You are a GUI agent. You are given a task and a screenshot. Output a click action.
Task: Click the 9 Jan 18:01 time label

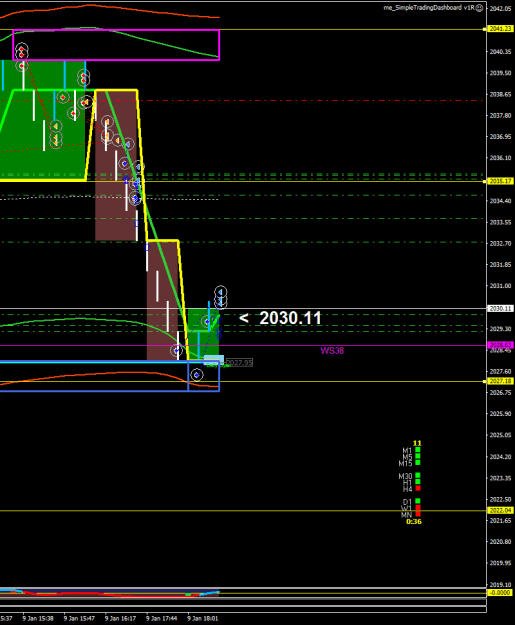[x=202, y=619]
